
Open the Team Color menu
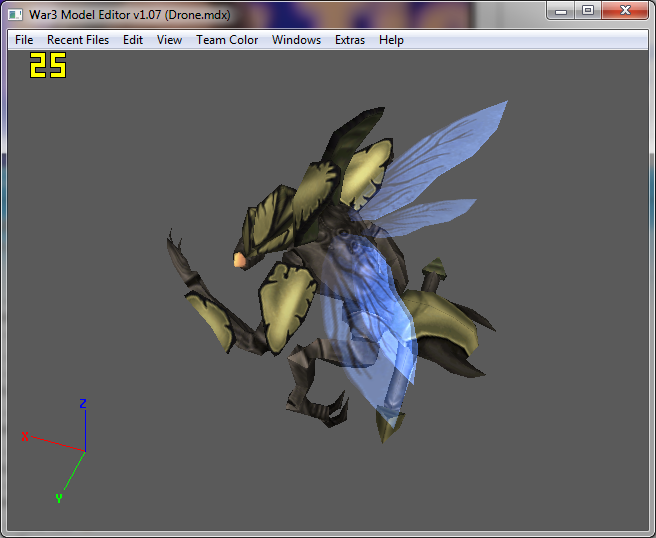227,40
